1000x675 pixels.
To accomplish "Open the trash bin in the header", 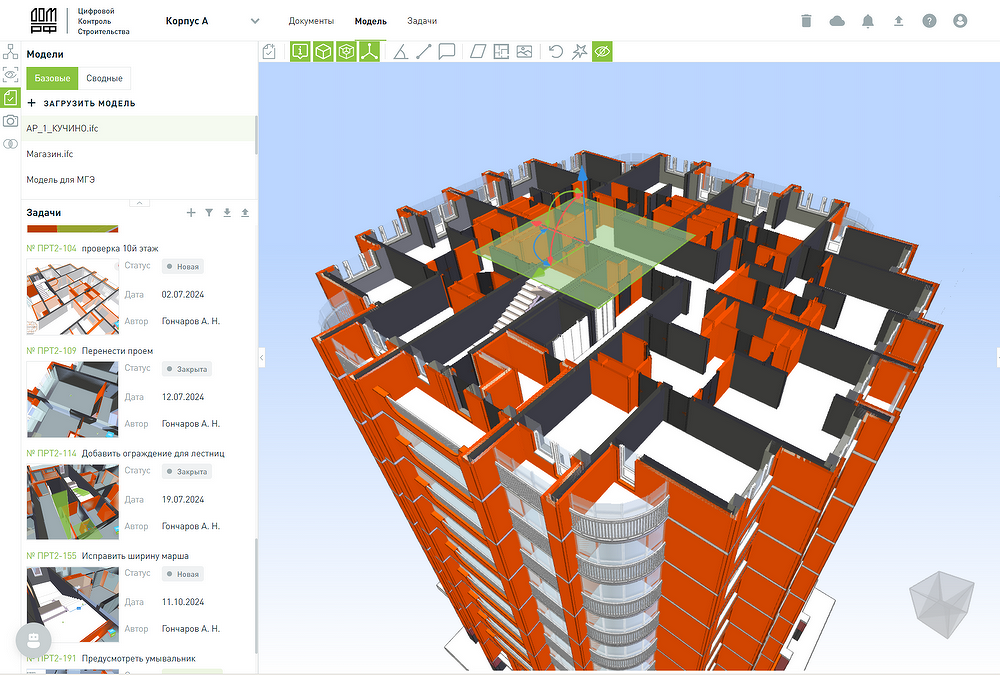I will pos(806,21).
